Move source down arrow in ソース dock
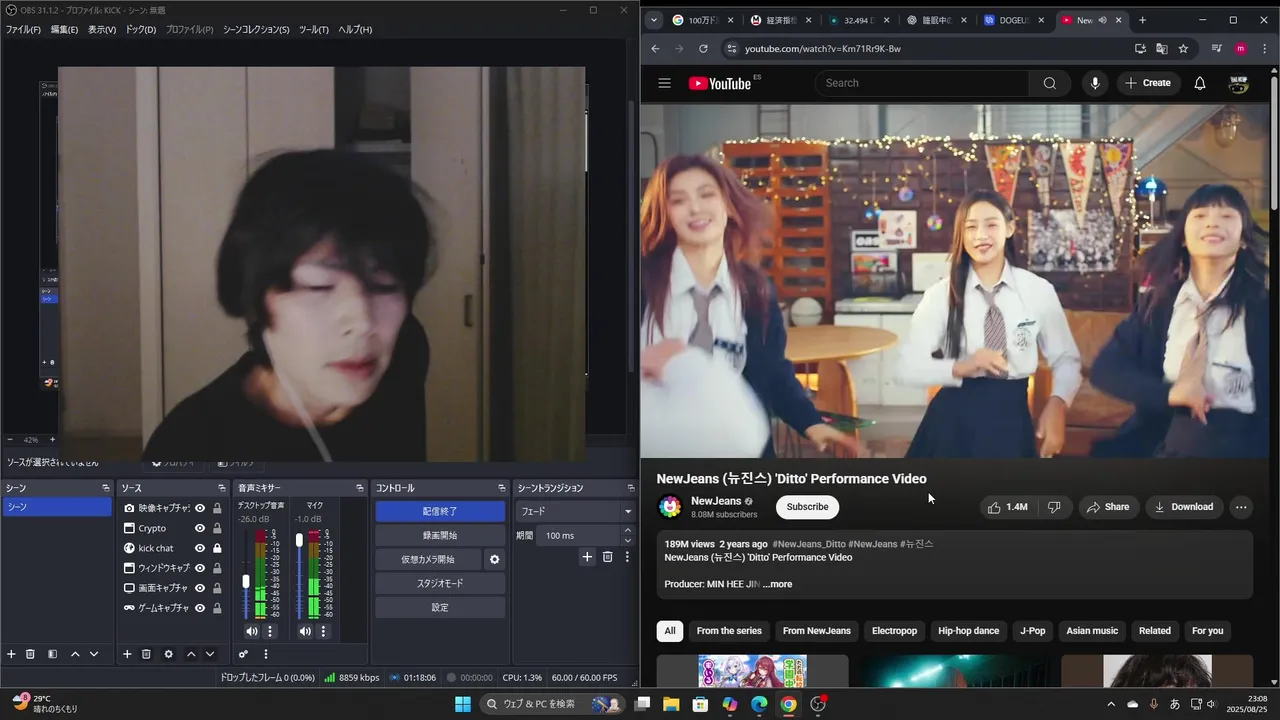Viewport: 1280px width, 720px height. [x=210, y=654]
